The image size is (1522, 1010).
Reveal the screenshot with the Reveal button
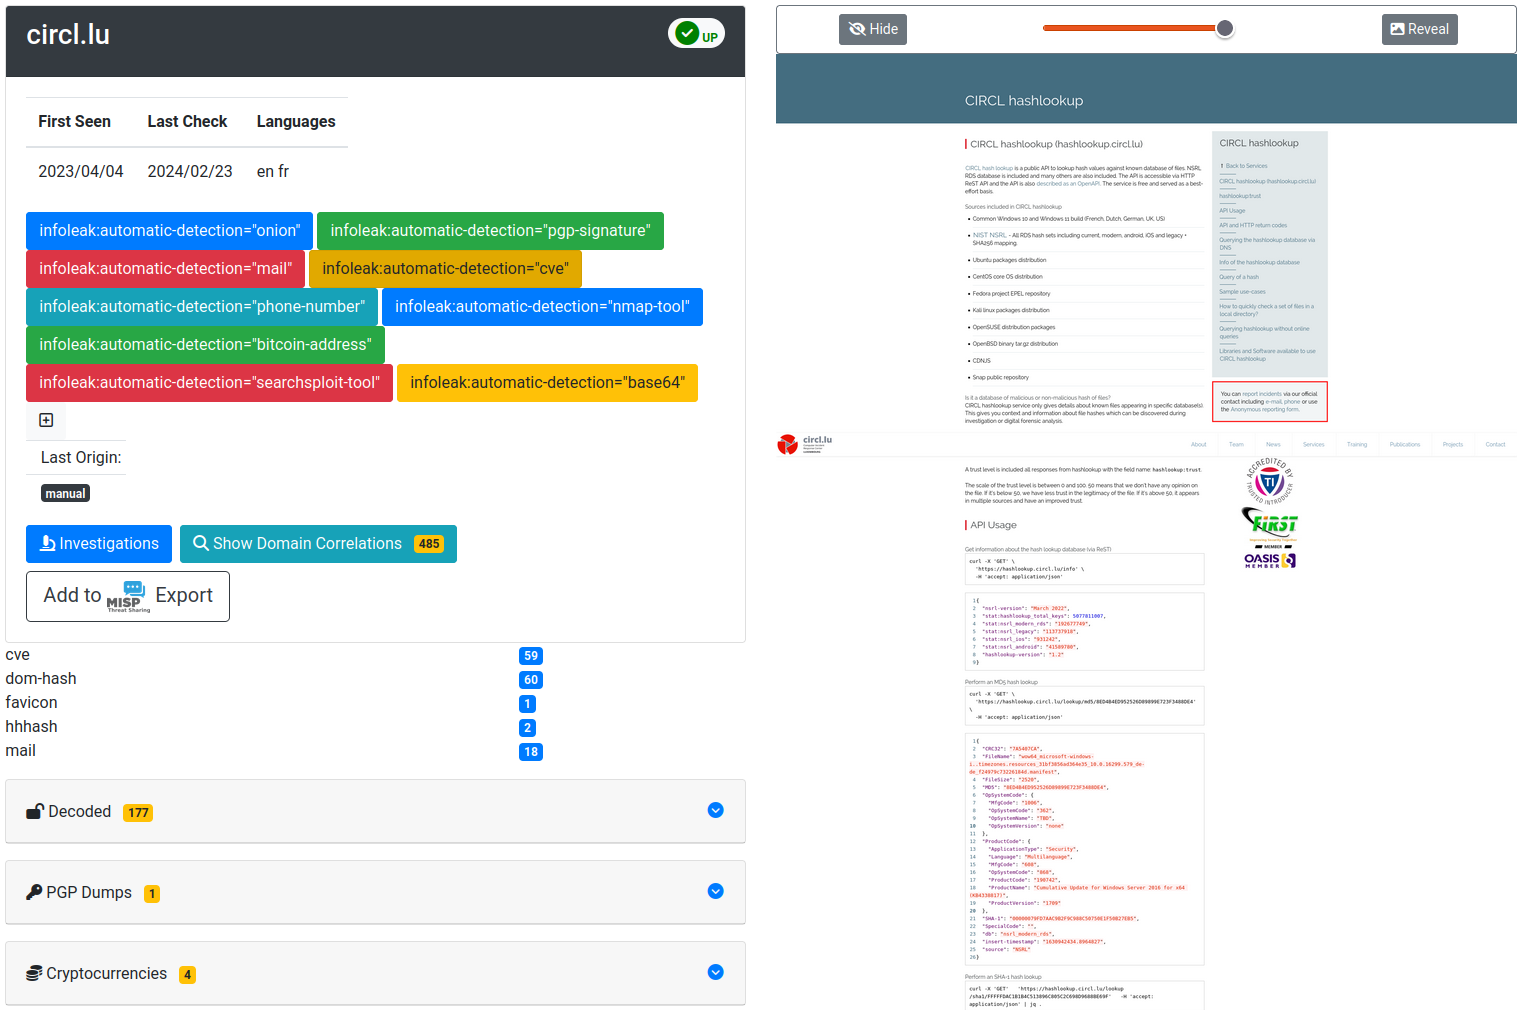click(1419, 30)
